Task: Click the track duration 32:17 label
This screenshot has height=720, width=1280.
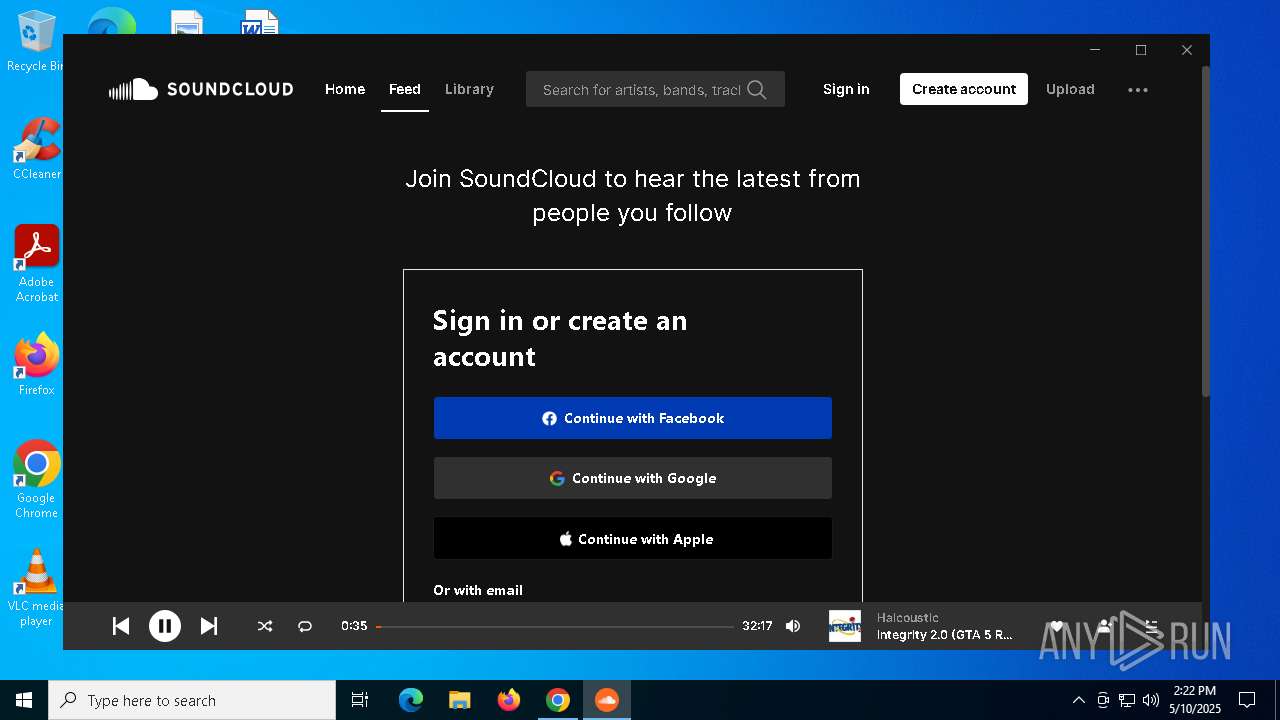Action: click(757, 626)
